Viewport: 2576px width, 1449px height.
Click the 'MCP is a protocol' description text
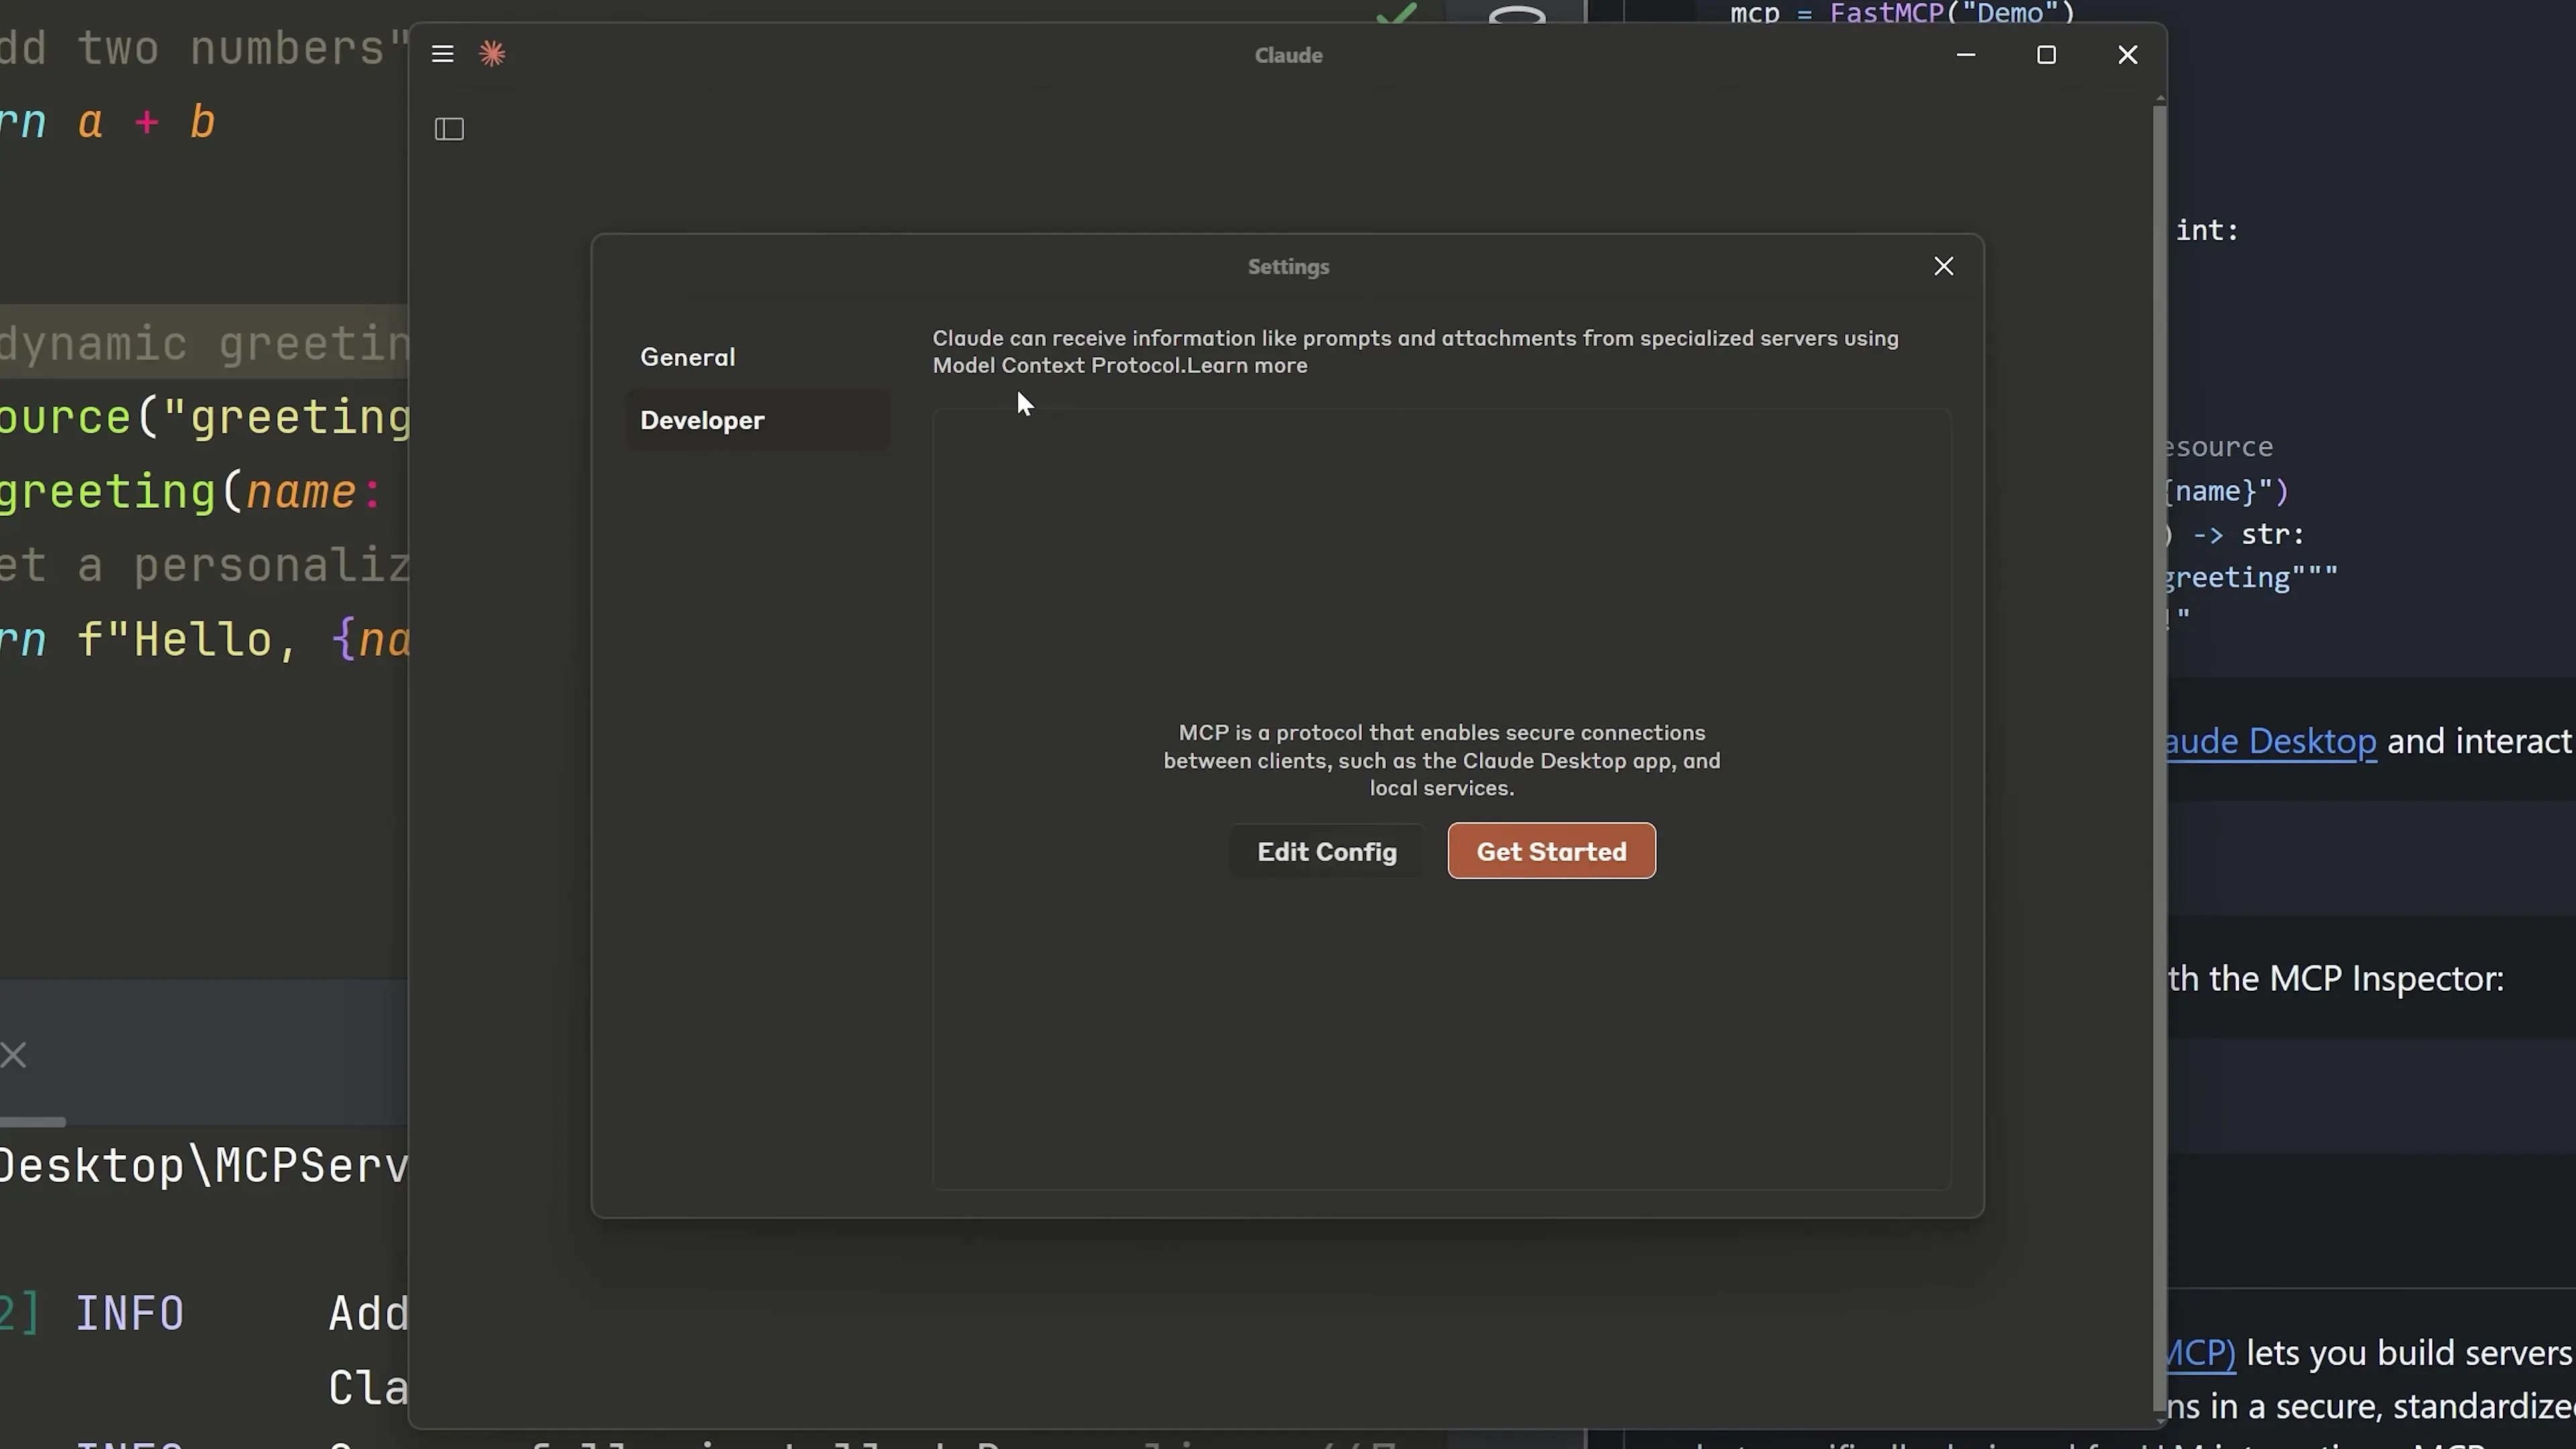point(1441,760)
